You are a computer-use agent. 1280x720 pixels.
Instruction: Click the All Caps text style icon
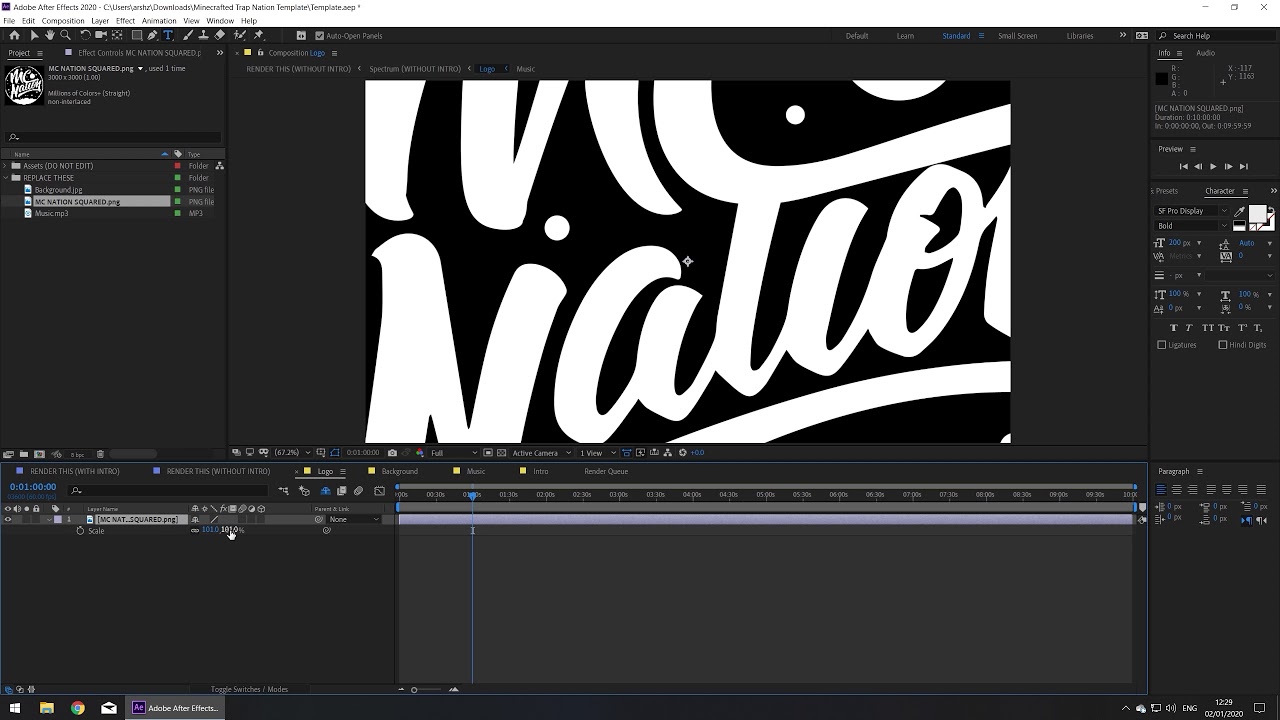(1207, 328)
